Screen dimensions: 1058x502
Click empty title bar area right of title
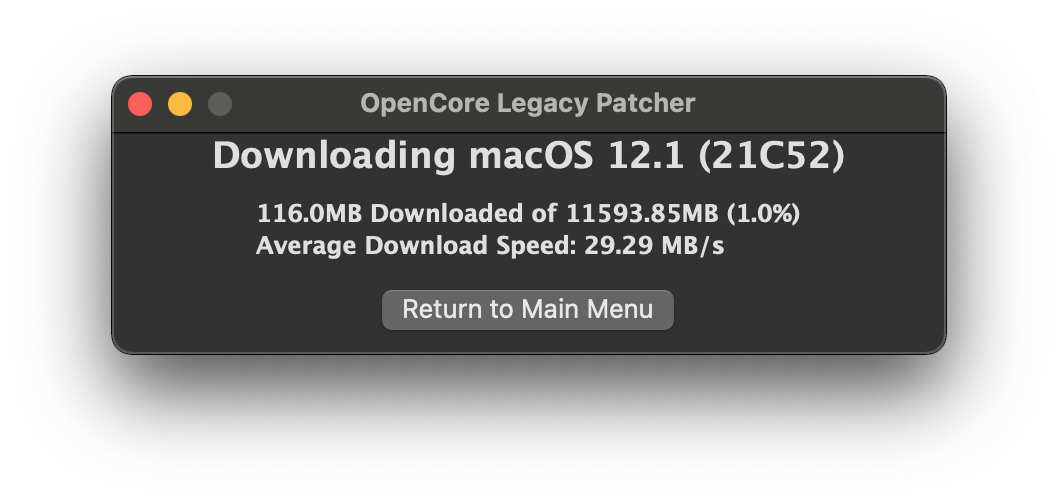(820, 104)
